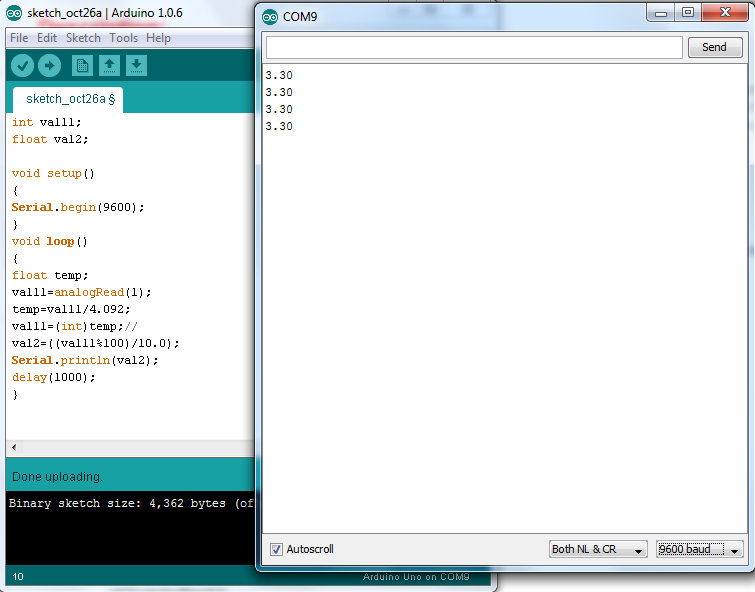Click the line 'Serial.begin(9600);'
This screenshot has height=592, width=755.
[x=78, y=208]
